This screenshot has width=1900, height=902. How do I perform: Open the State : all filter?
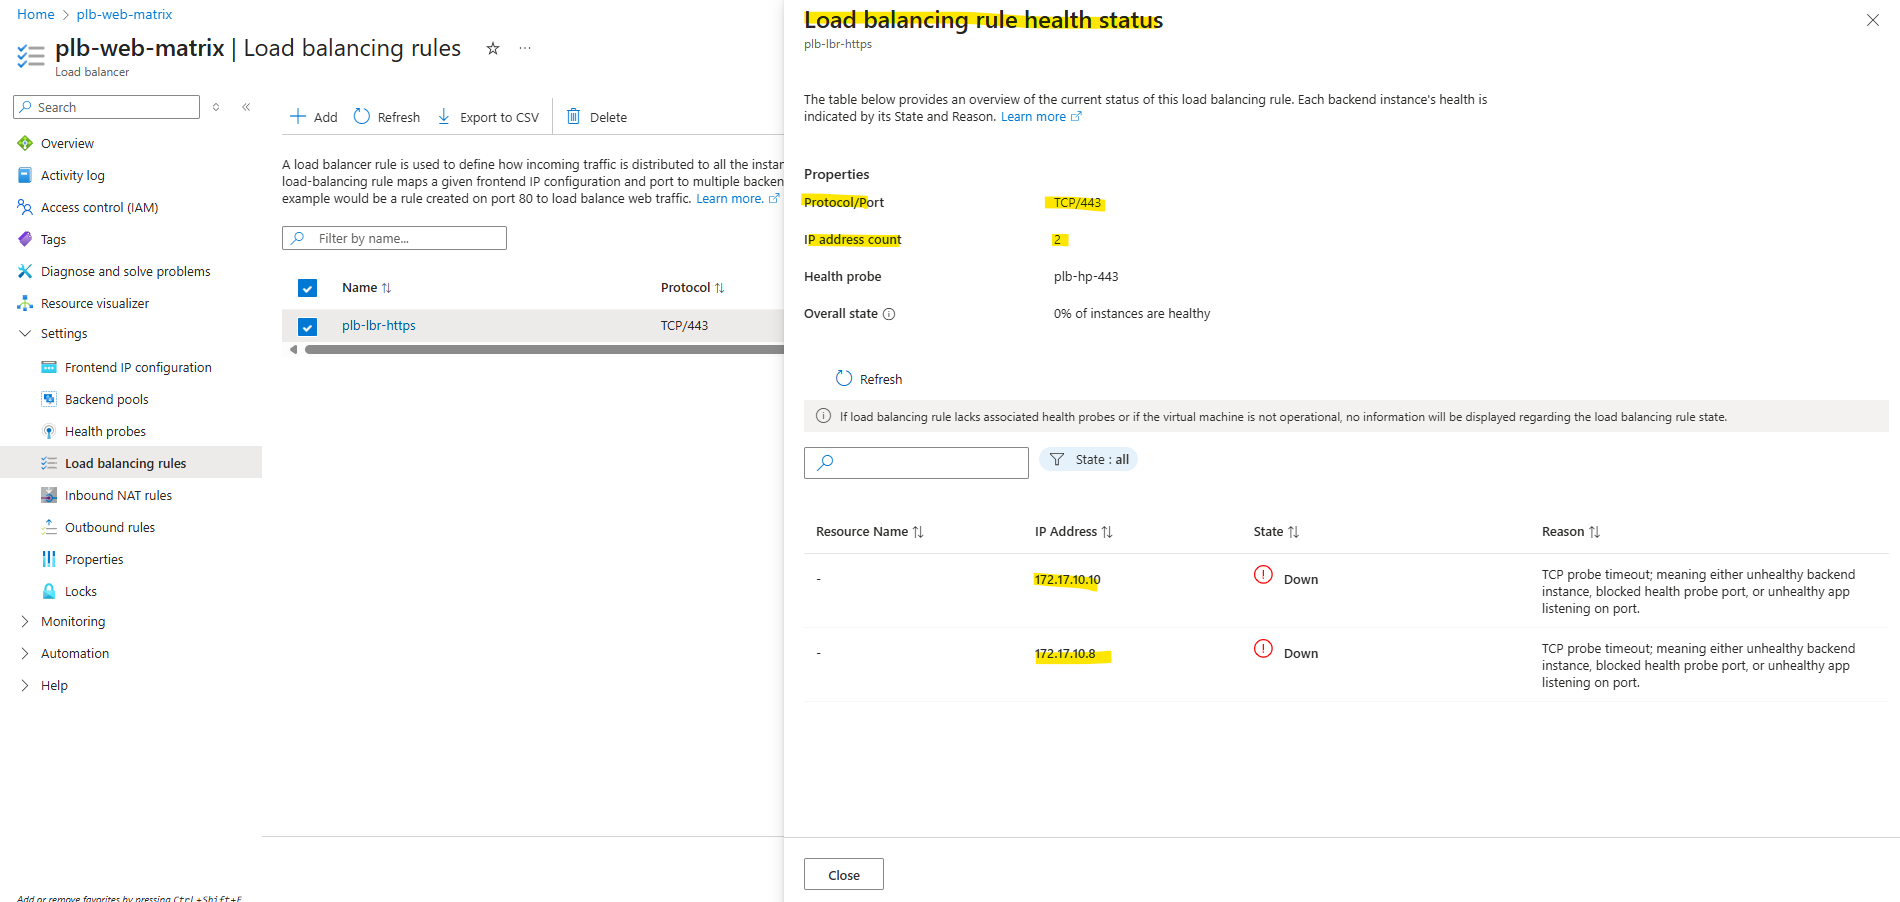coord(1088,459)
